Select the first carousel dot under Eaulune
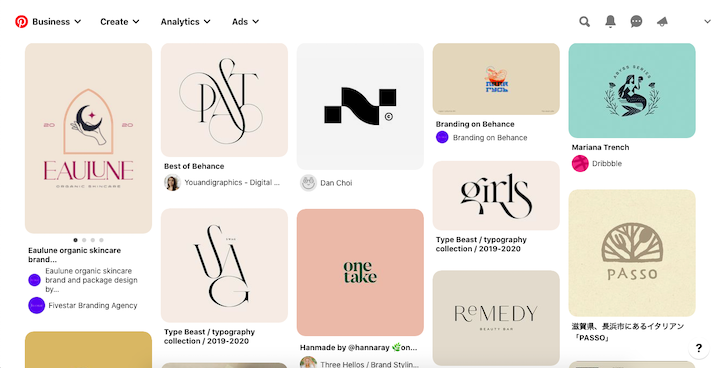Screen dimensions: 720x368 click(x=75, y=240)
